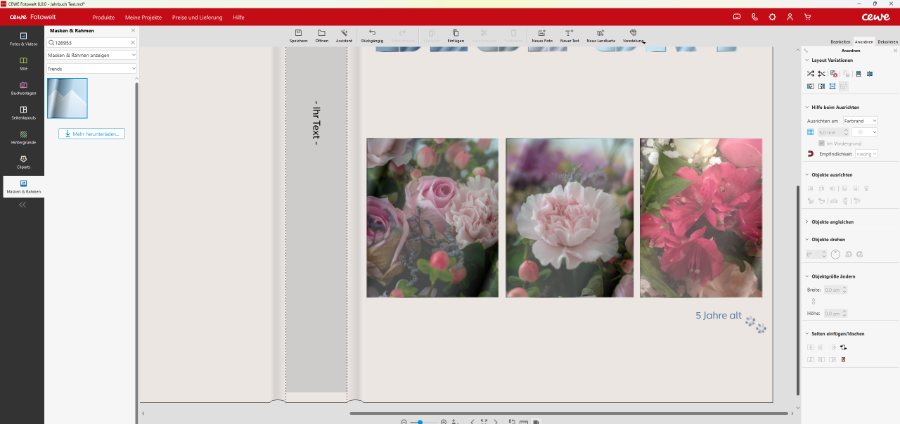This screenshot has width=900, height=424.
Task: Select the white carnation center photo
Action: [x=569, y=217]
